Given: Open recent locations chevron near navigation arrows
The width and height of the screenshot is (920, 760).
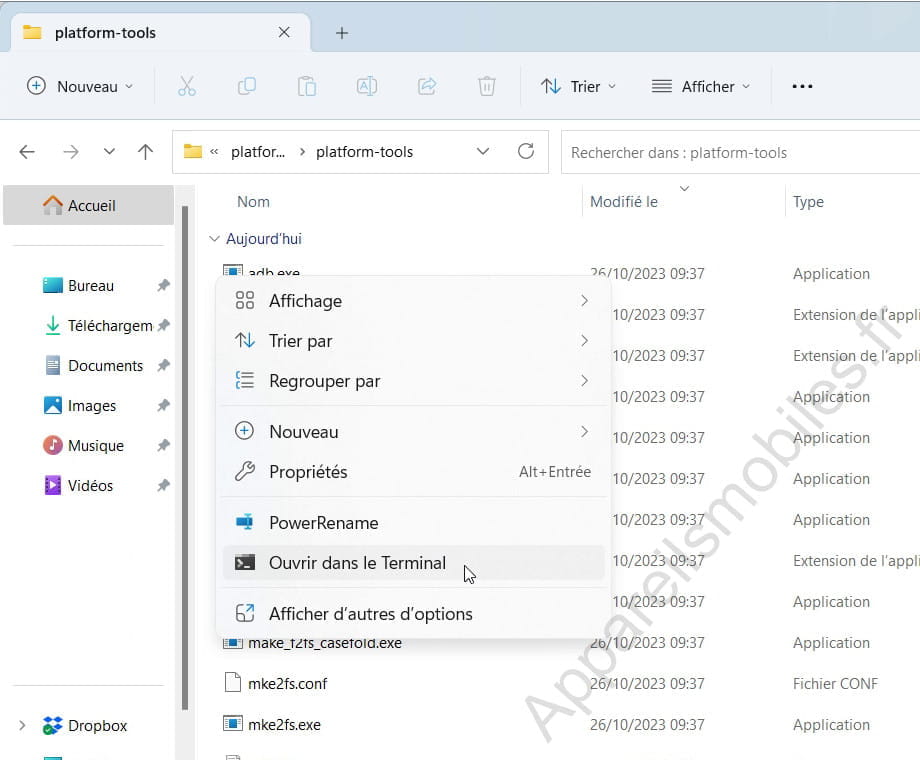Looking at the screenshot, I should pos(109,151).
